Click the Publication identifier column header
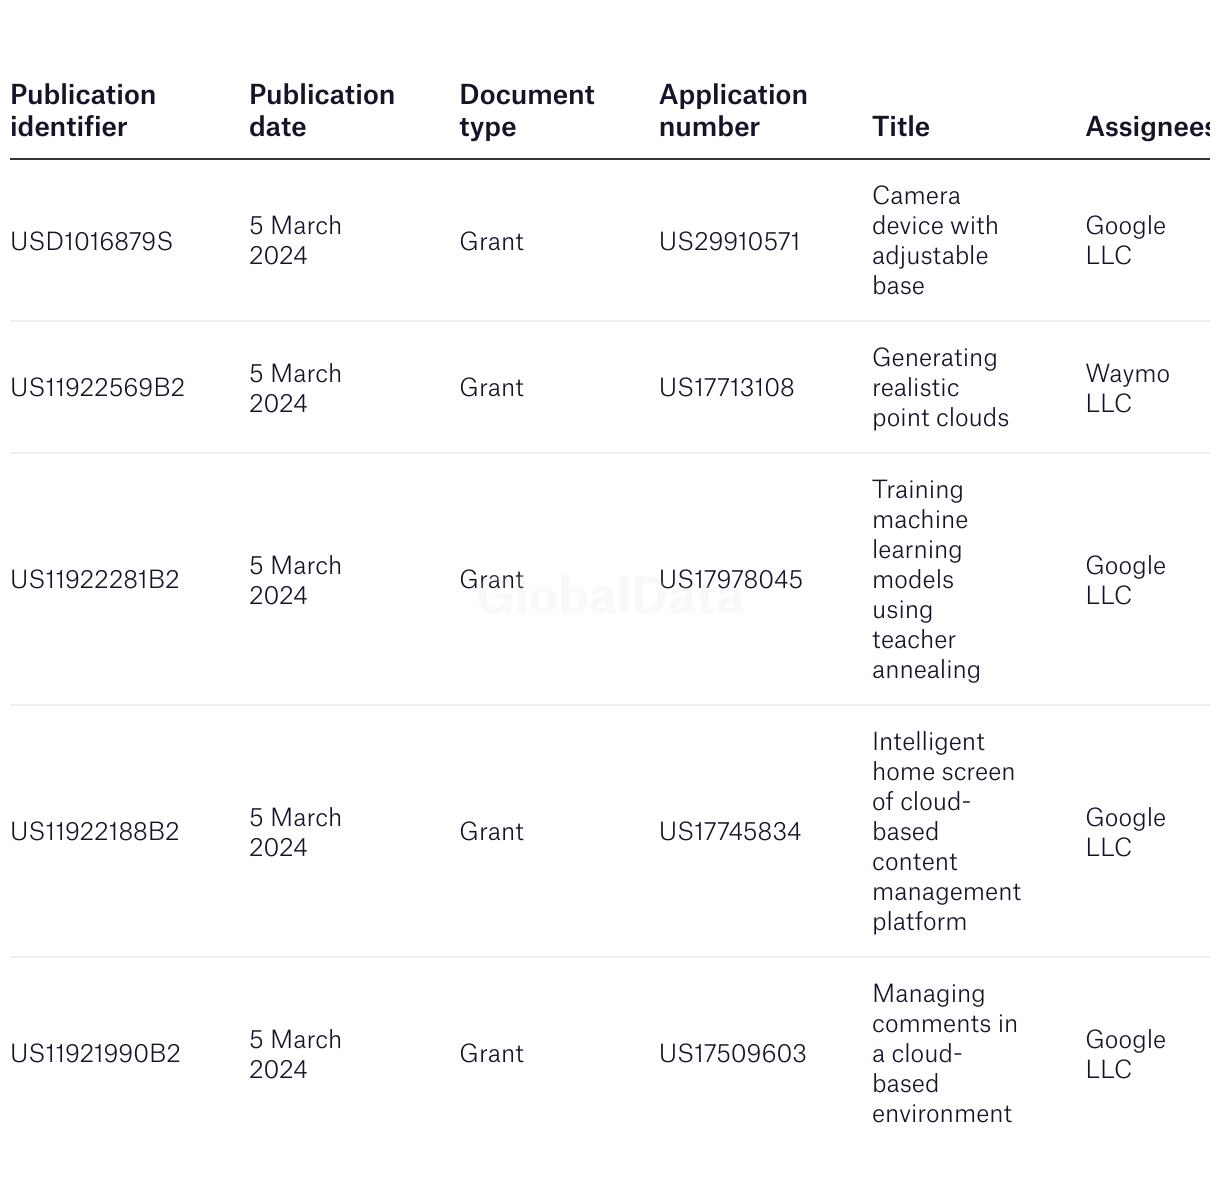 pos(83,111)
